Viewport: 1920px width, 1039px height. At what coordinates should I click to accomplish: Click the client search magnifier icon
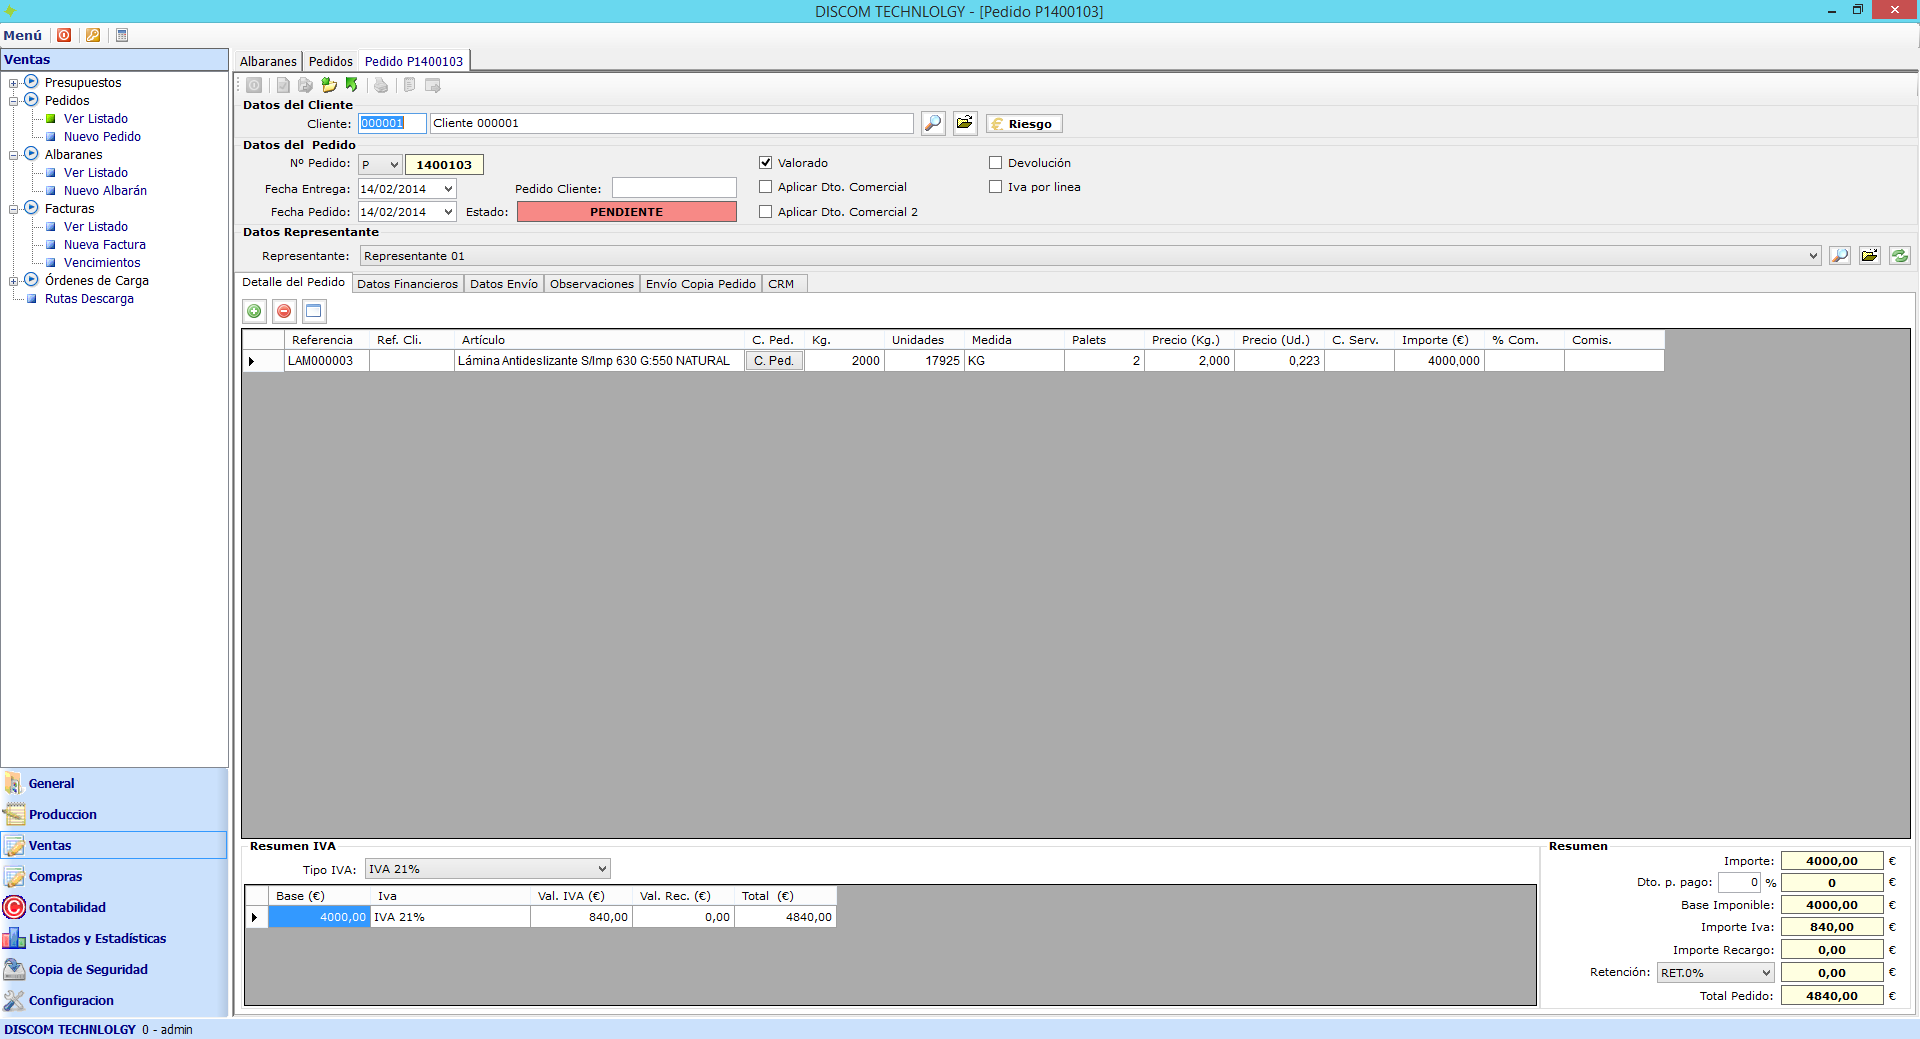932,124
